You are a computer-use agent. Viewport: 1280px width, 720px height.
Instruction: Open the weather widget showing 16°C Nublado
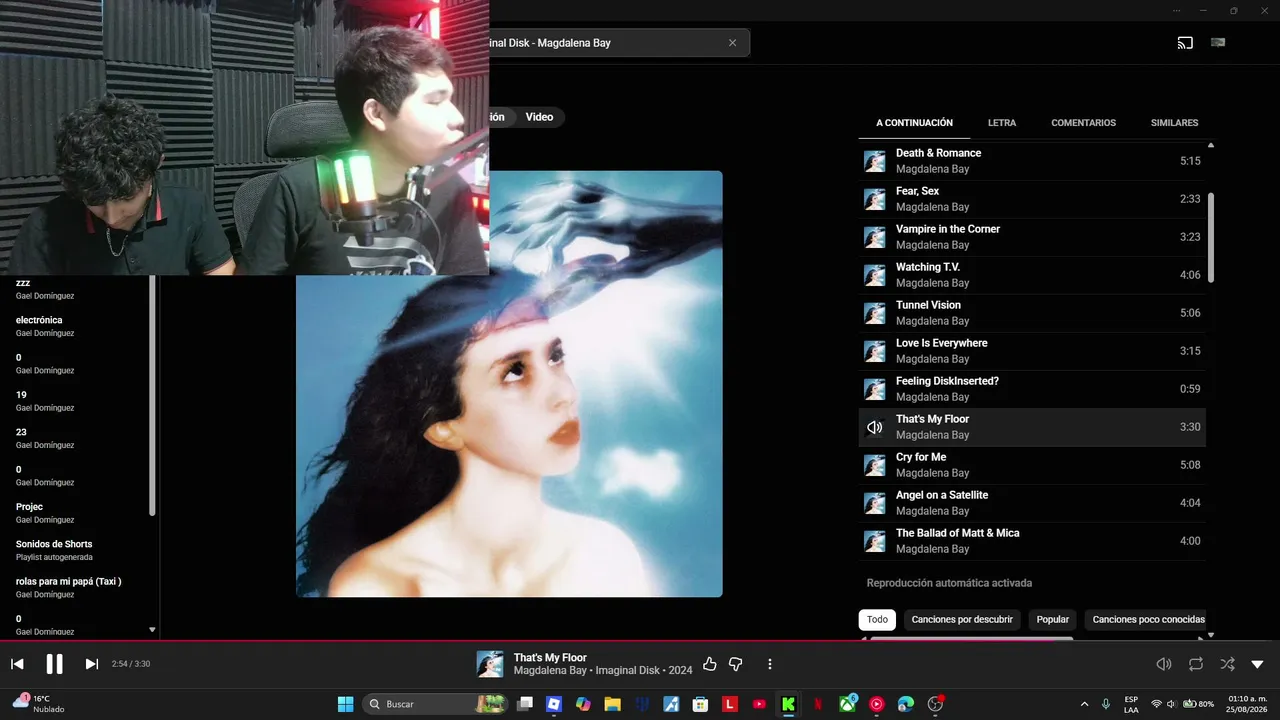click(x=38, y=703)
